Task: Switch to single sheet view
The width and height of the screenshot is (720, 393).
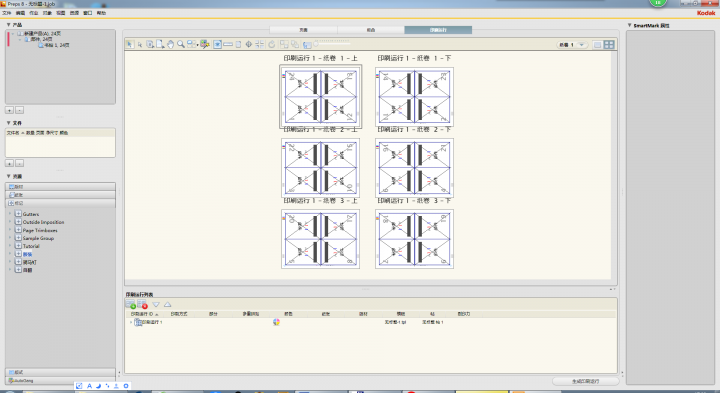Action: [x=597, y=45]
